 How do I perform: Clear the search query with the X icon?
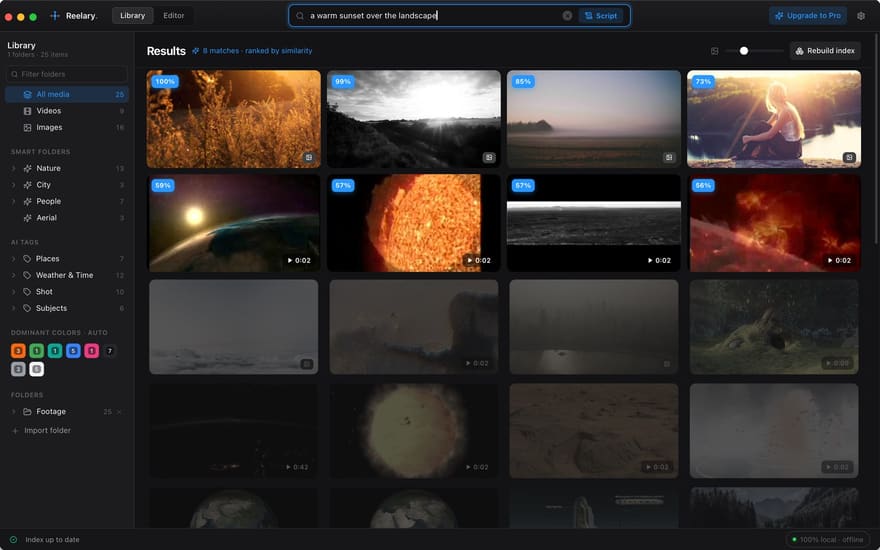pyautogui.click(x=567, y=16)
